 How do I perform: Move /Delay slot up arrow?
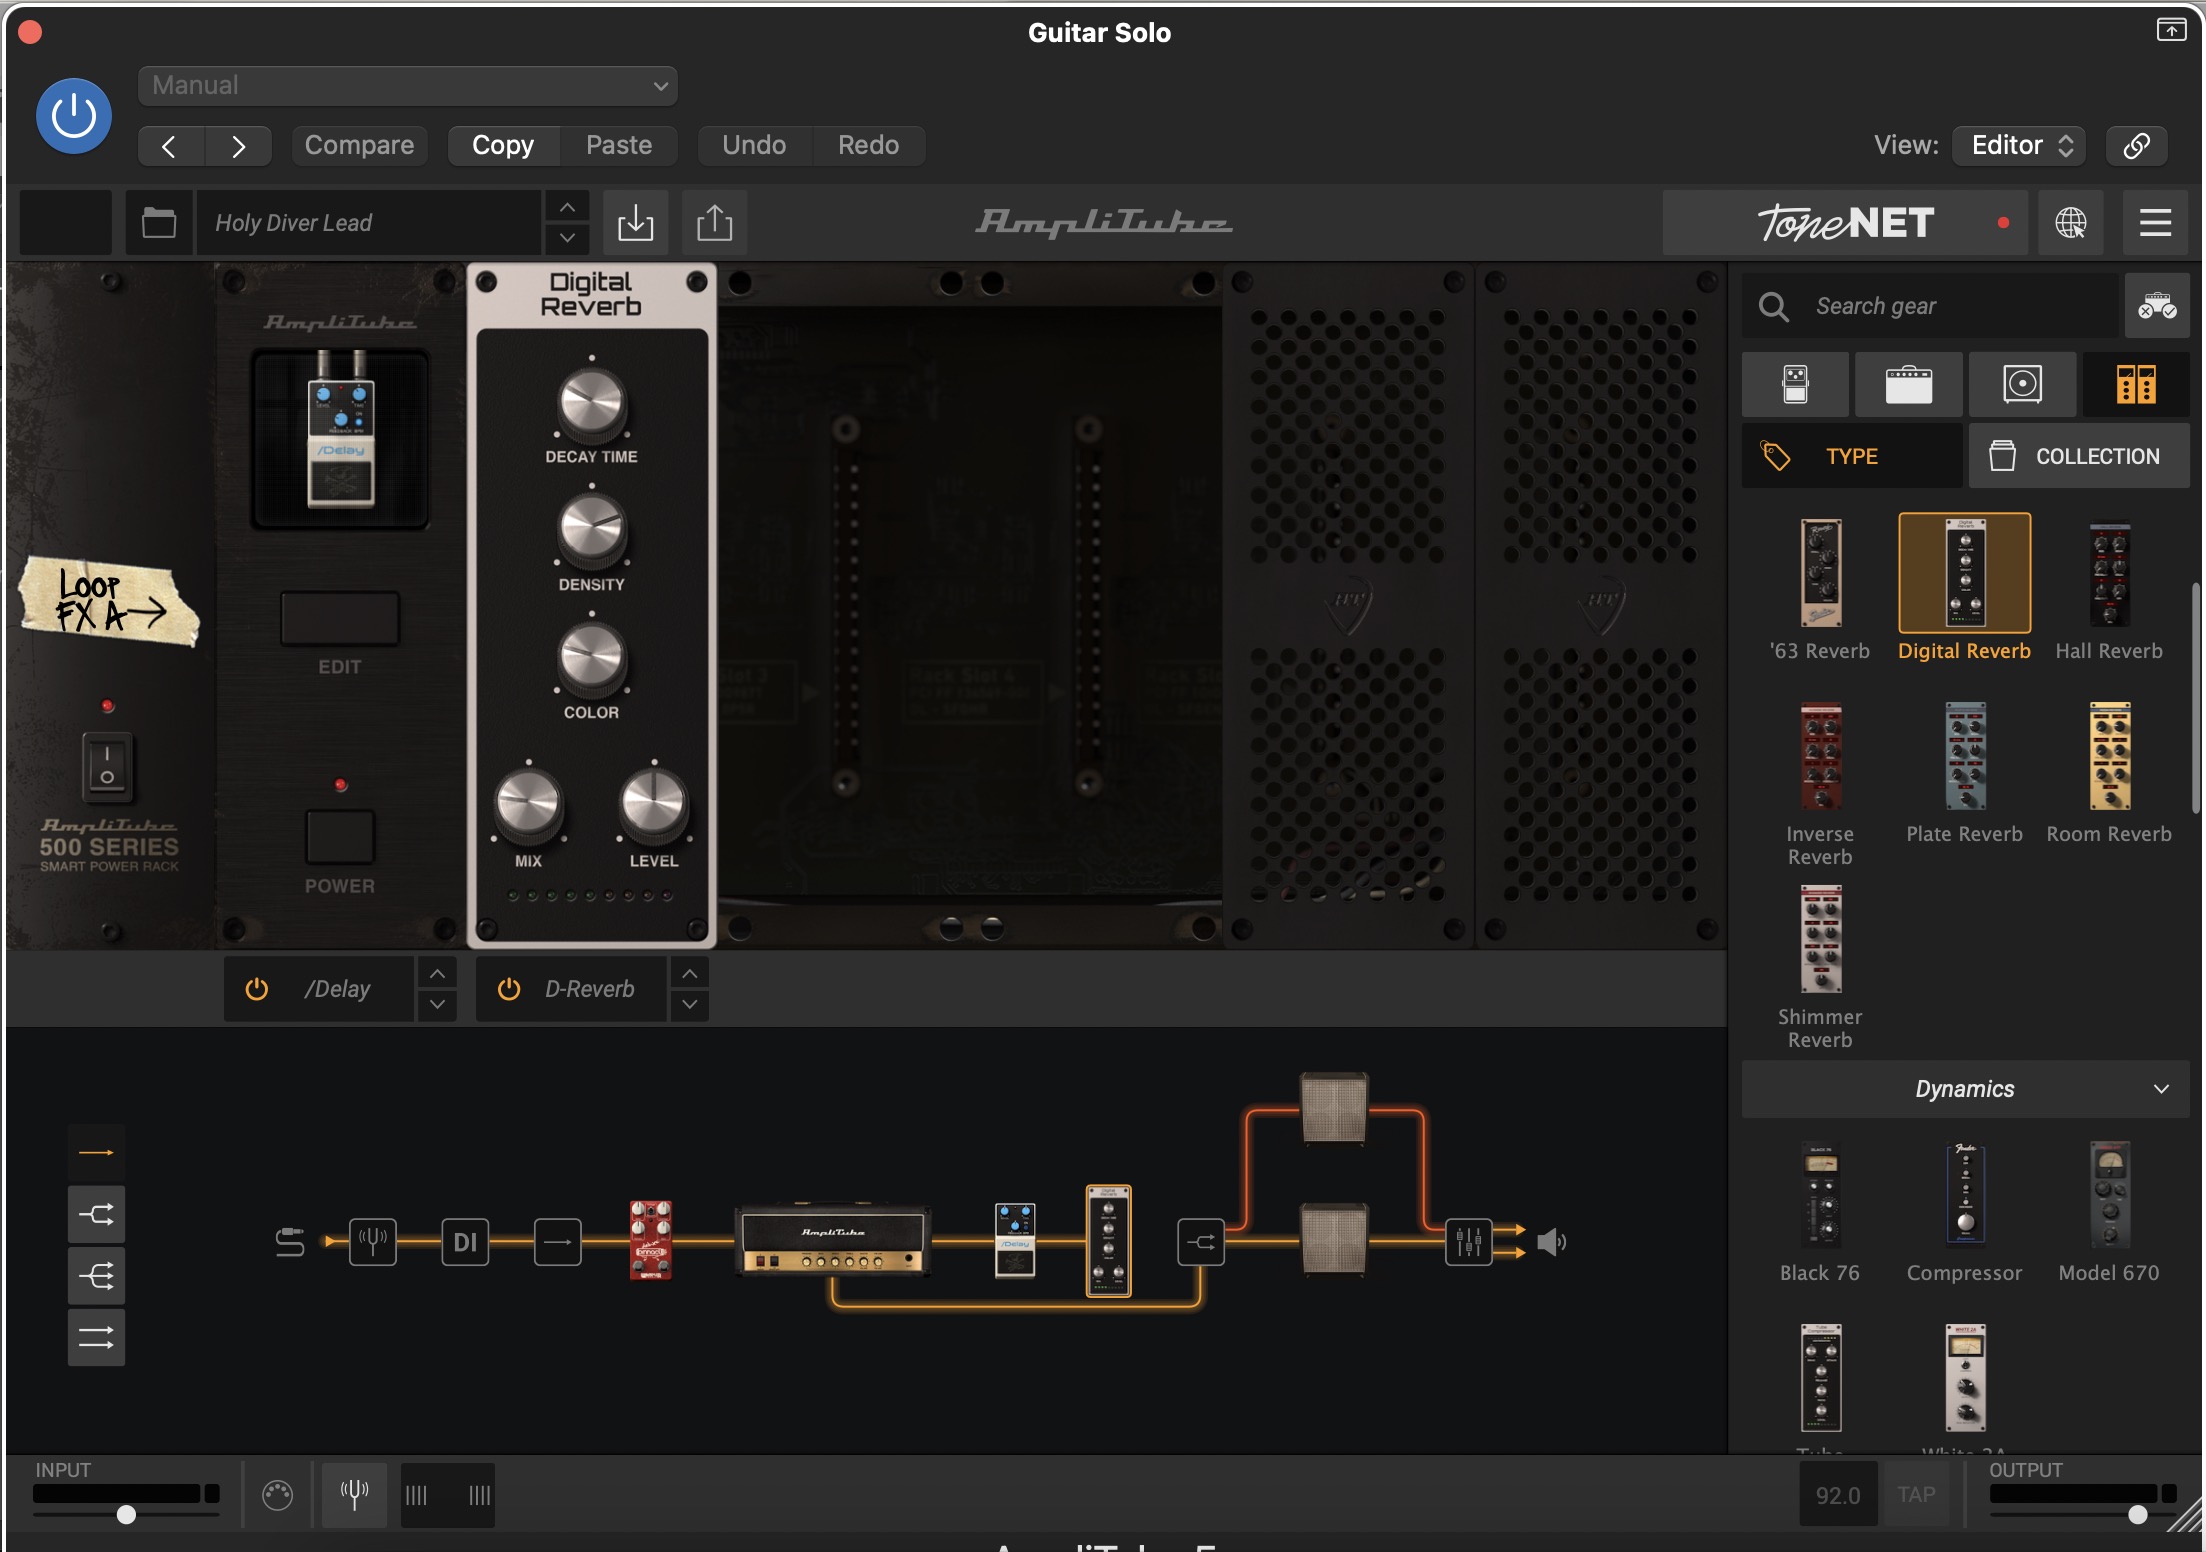(437, 973)
